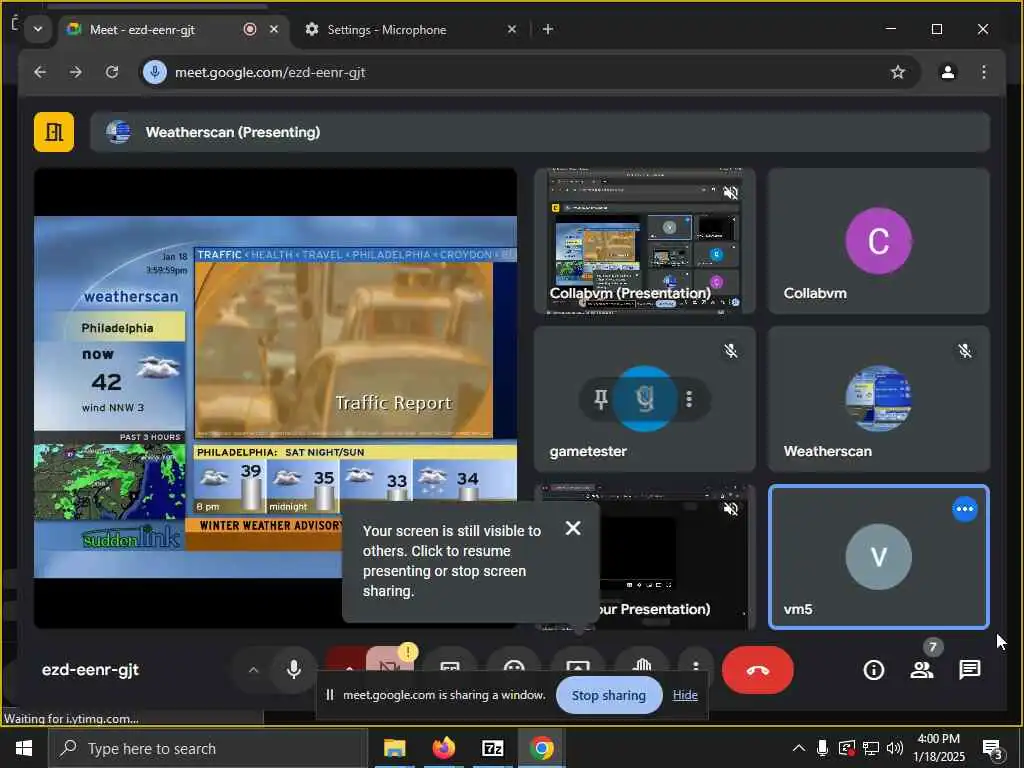Toggle the microphone in Meet toolbar
Image resolution: width=1024 pixels, height=768 pixels.
[294, 669]
